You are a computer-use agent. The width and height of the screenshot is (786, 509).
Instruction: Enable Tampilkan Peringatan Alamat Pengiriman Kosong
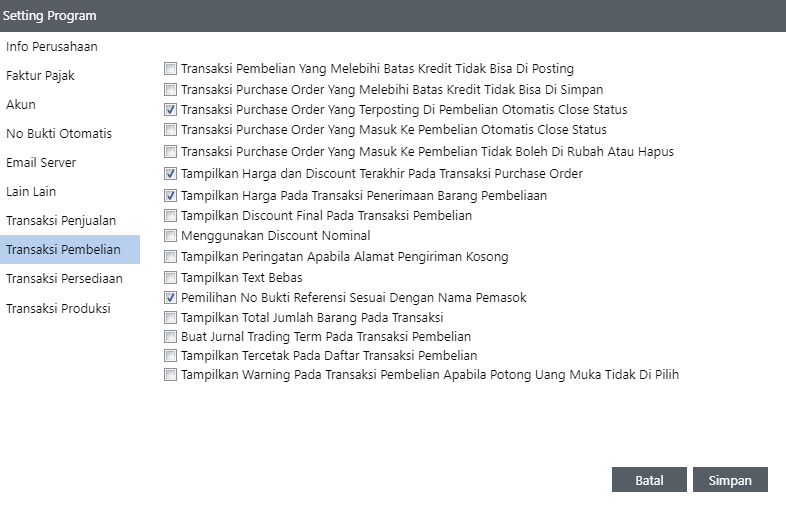(171, 257)
